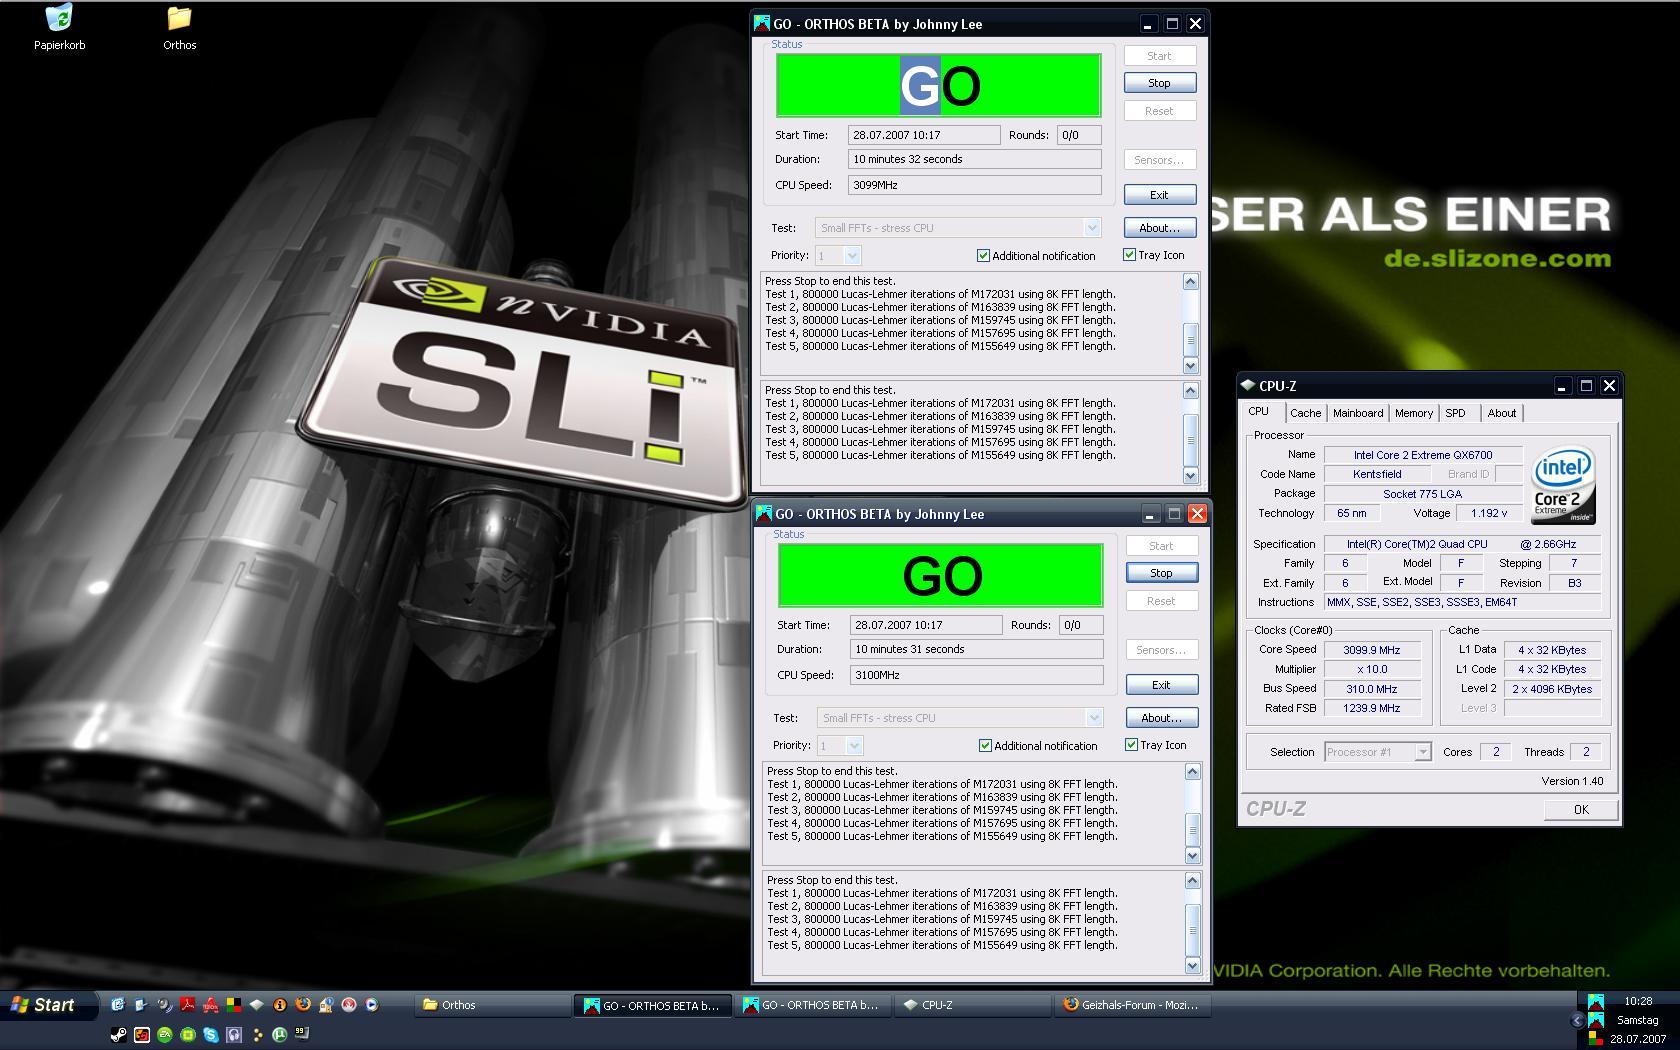This screenshot has width=1680, height=1050.
Task: Switch to the Memory tab in CPU-Z
Action: (x=1413, y=413)
